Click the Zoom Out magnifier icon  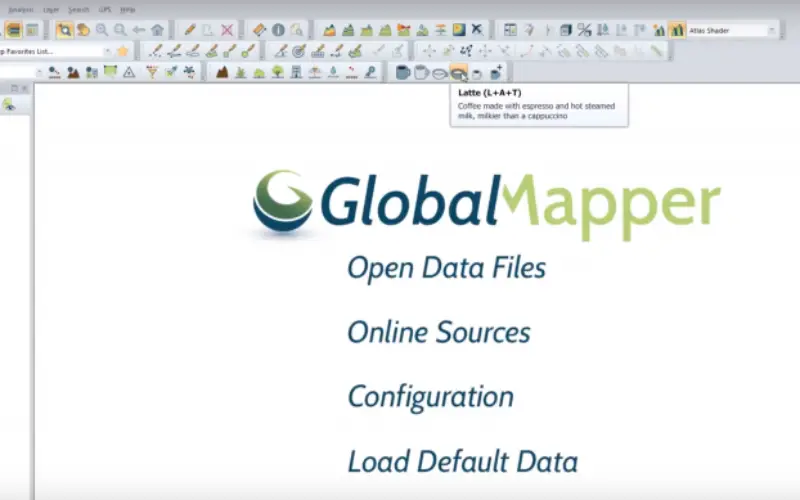(x=120, y=30)
